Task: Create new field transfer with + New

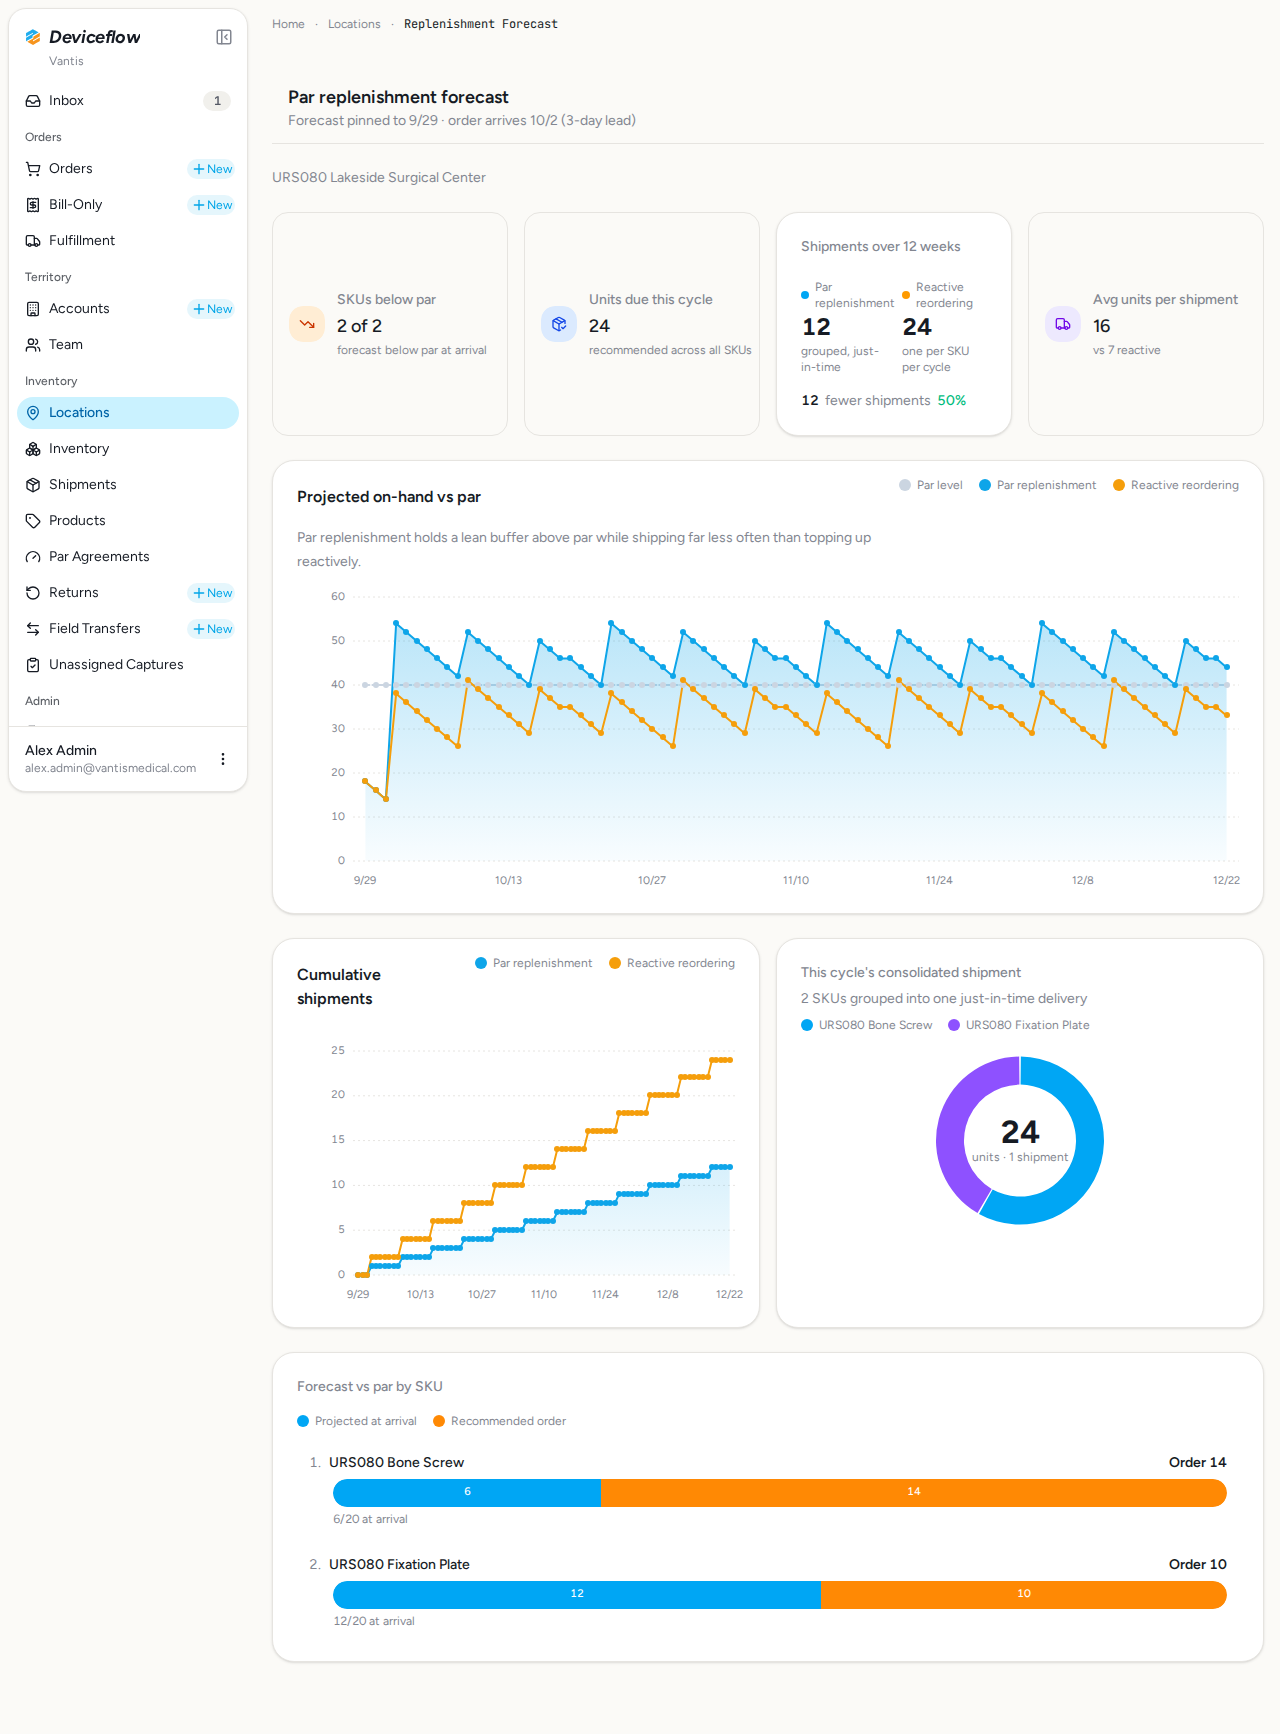Action: tap(213, 629)
